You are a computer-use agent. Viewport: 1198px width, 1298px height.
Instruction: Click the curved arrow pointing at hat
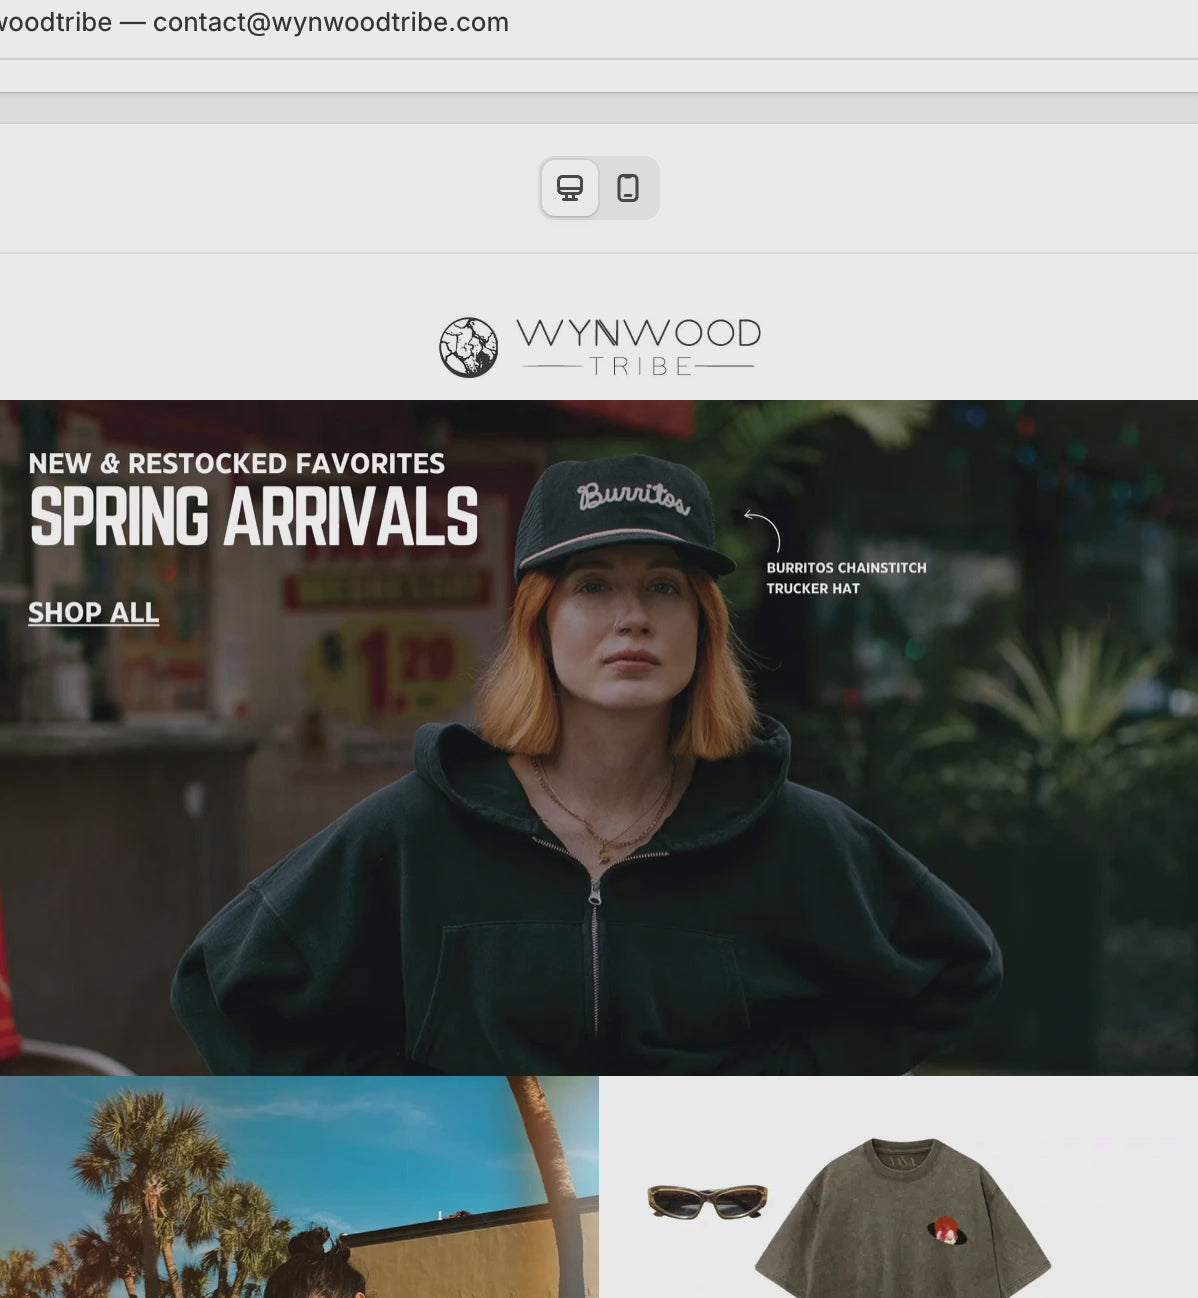763,529
